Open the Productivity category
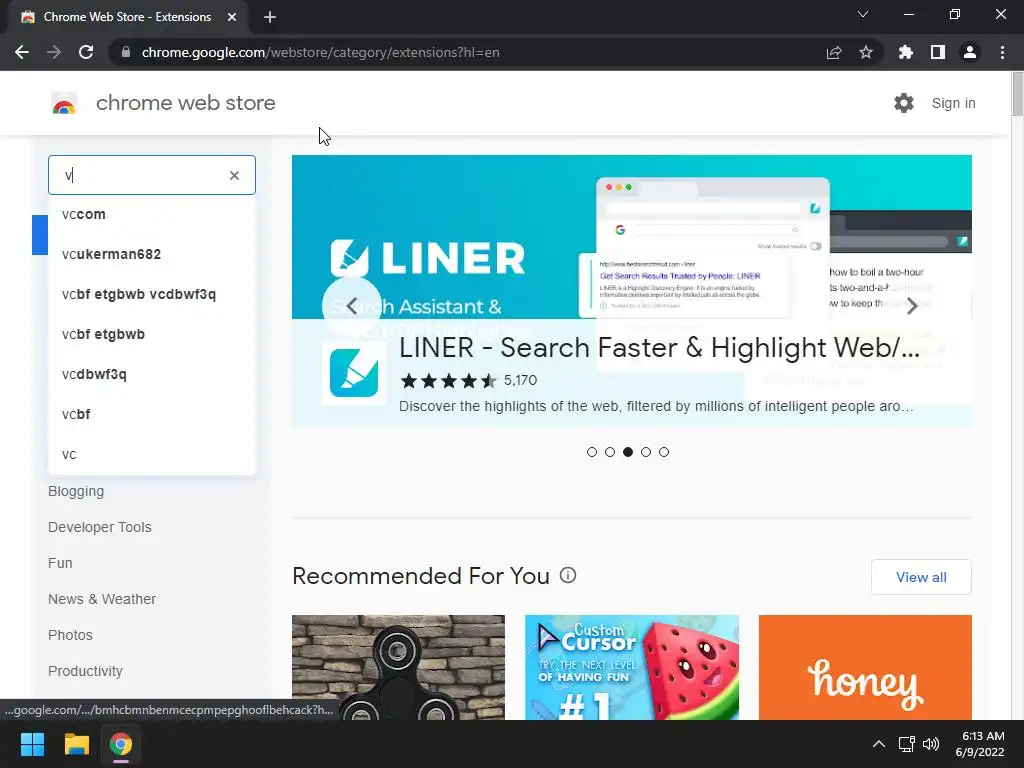 tap(85, 671)
